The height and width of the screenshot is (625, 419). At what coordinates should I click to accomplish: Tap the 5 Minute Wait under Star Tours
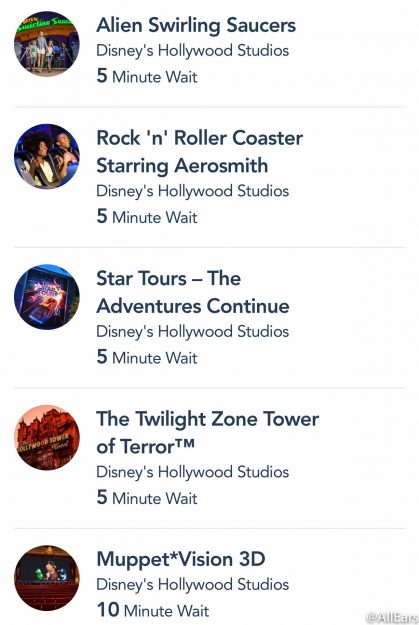click(147, 357)
